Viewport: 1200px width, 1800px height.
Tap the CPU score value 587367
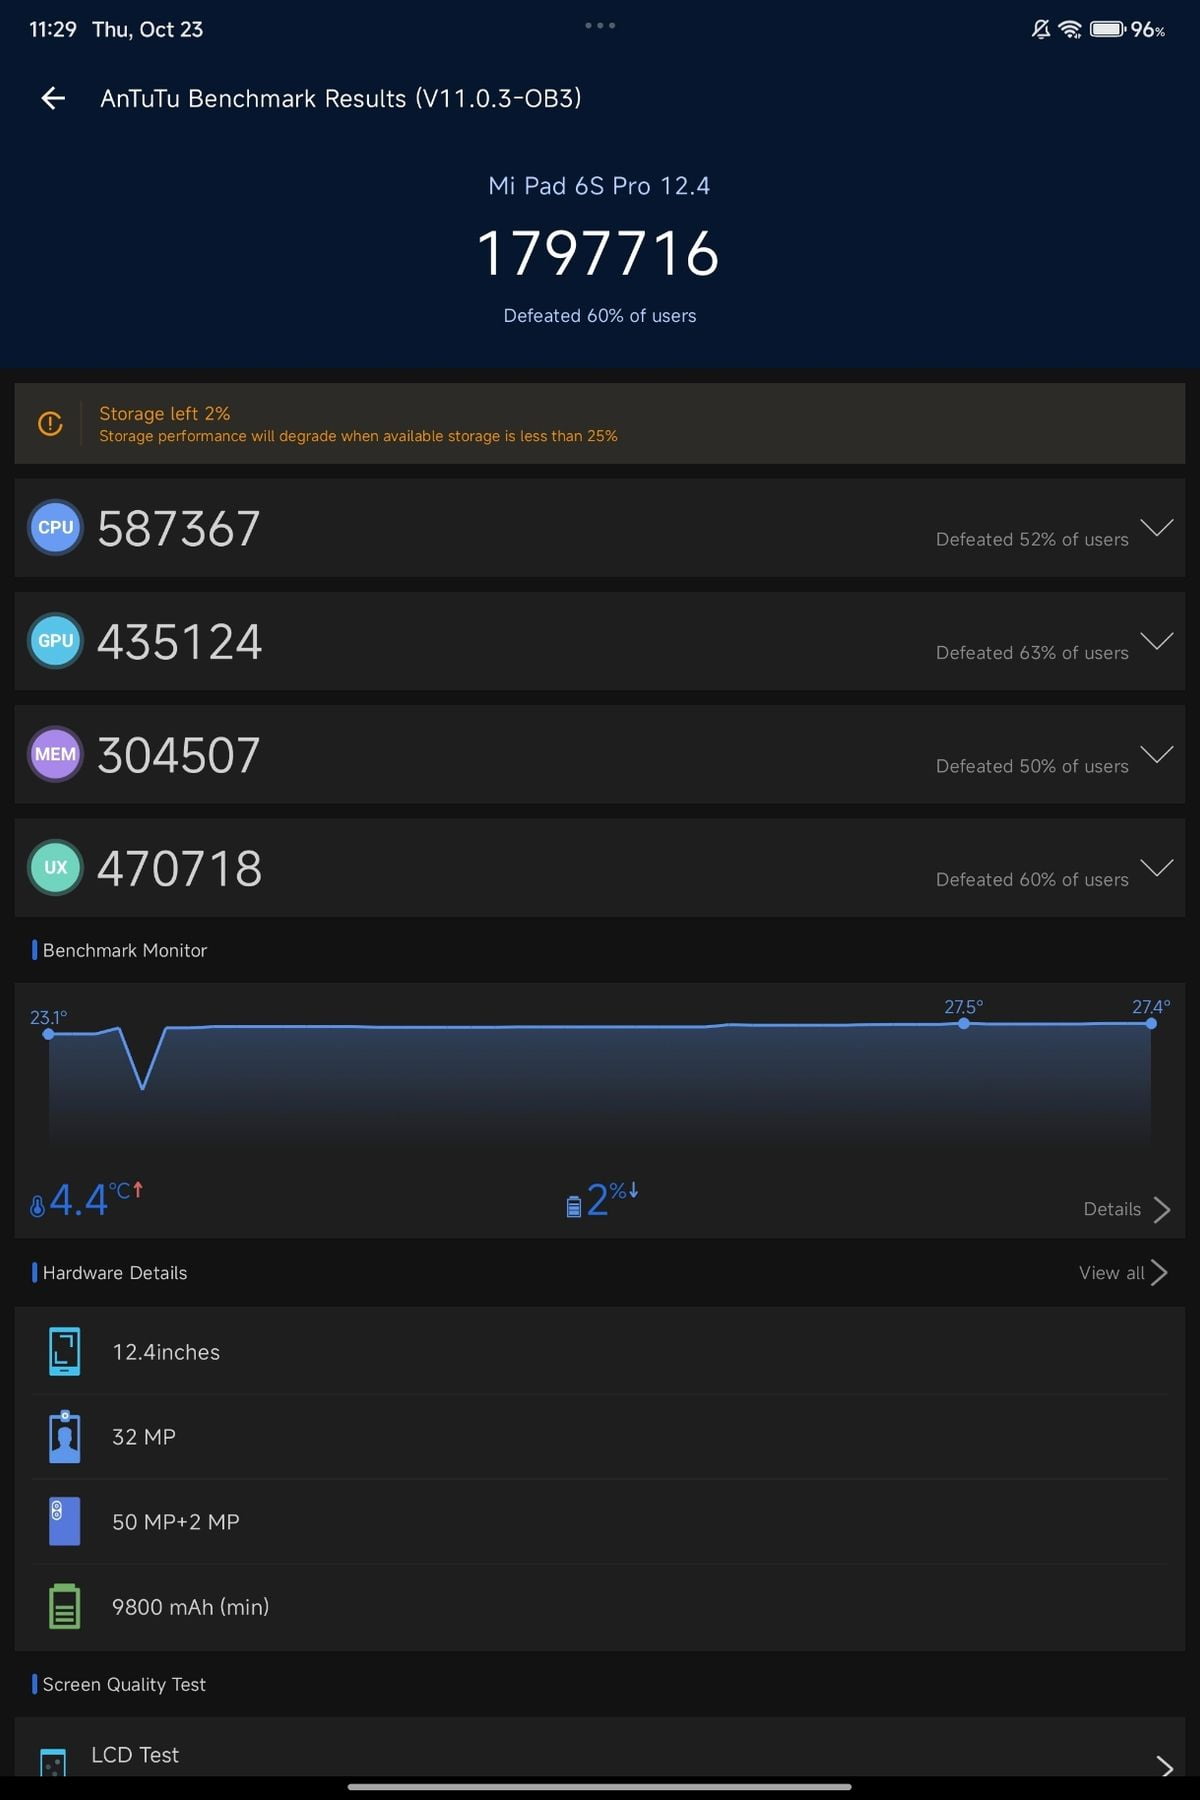179,528
